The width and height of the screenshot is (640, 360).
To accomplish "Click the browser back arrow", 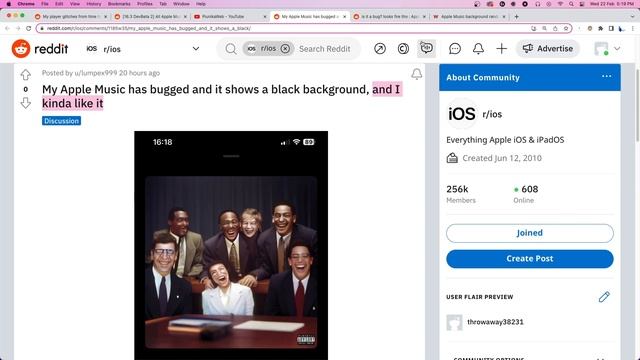I will point(7,28).
